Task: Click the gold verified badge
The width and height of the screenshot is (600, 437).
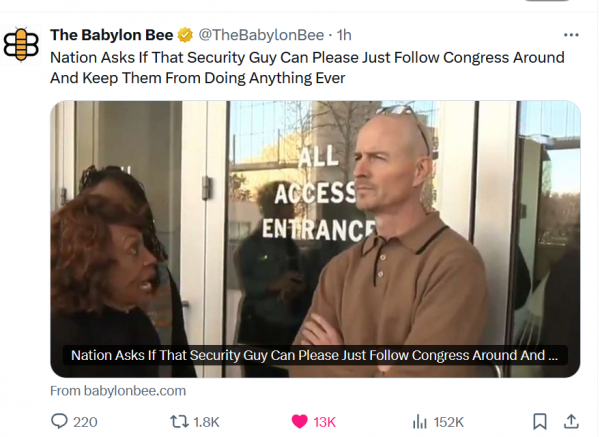Action: [185, 35]
